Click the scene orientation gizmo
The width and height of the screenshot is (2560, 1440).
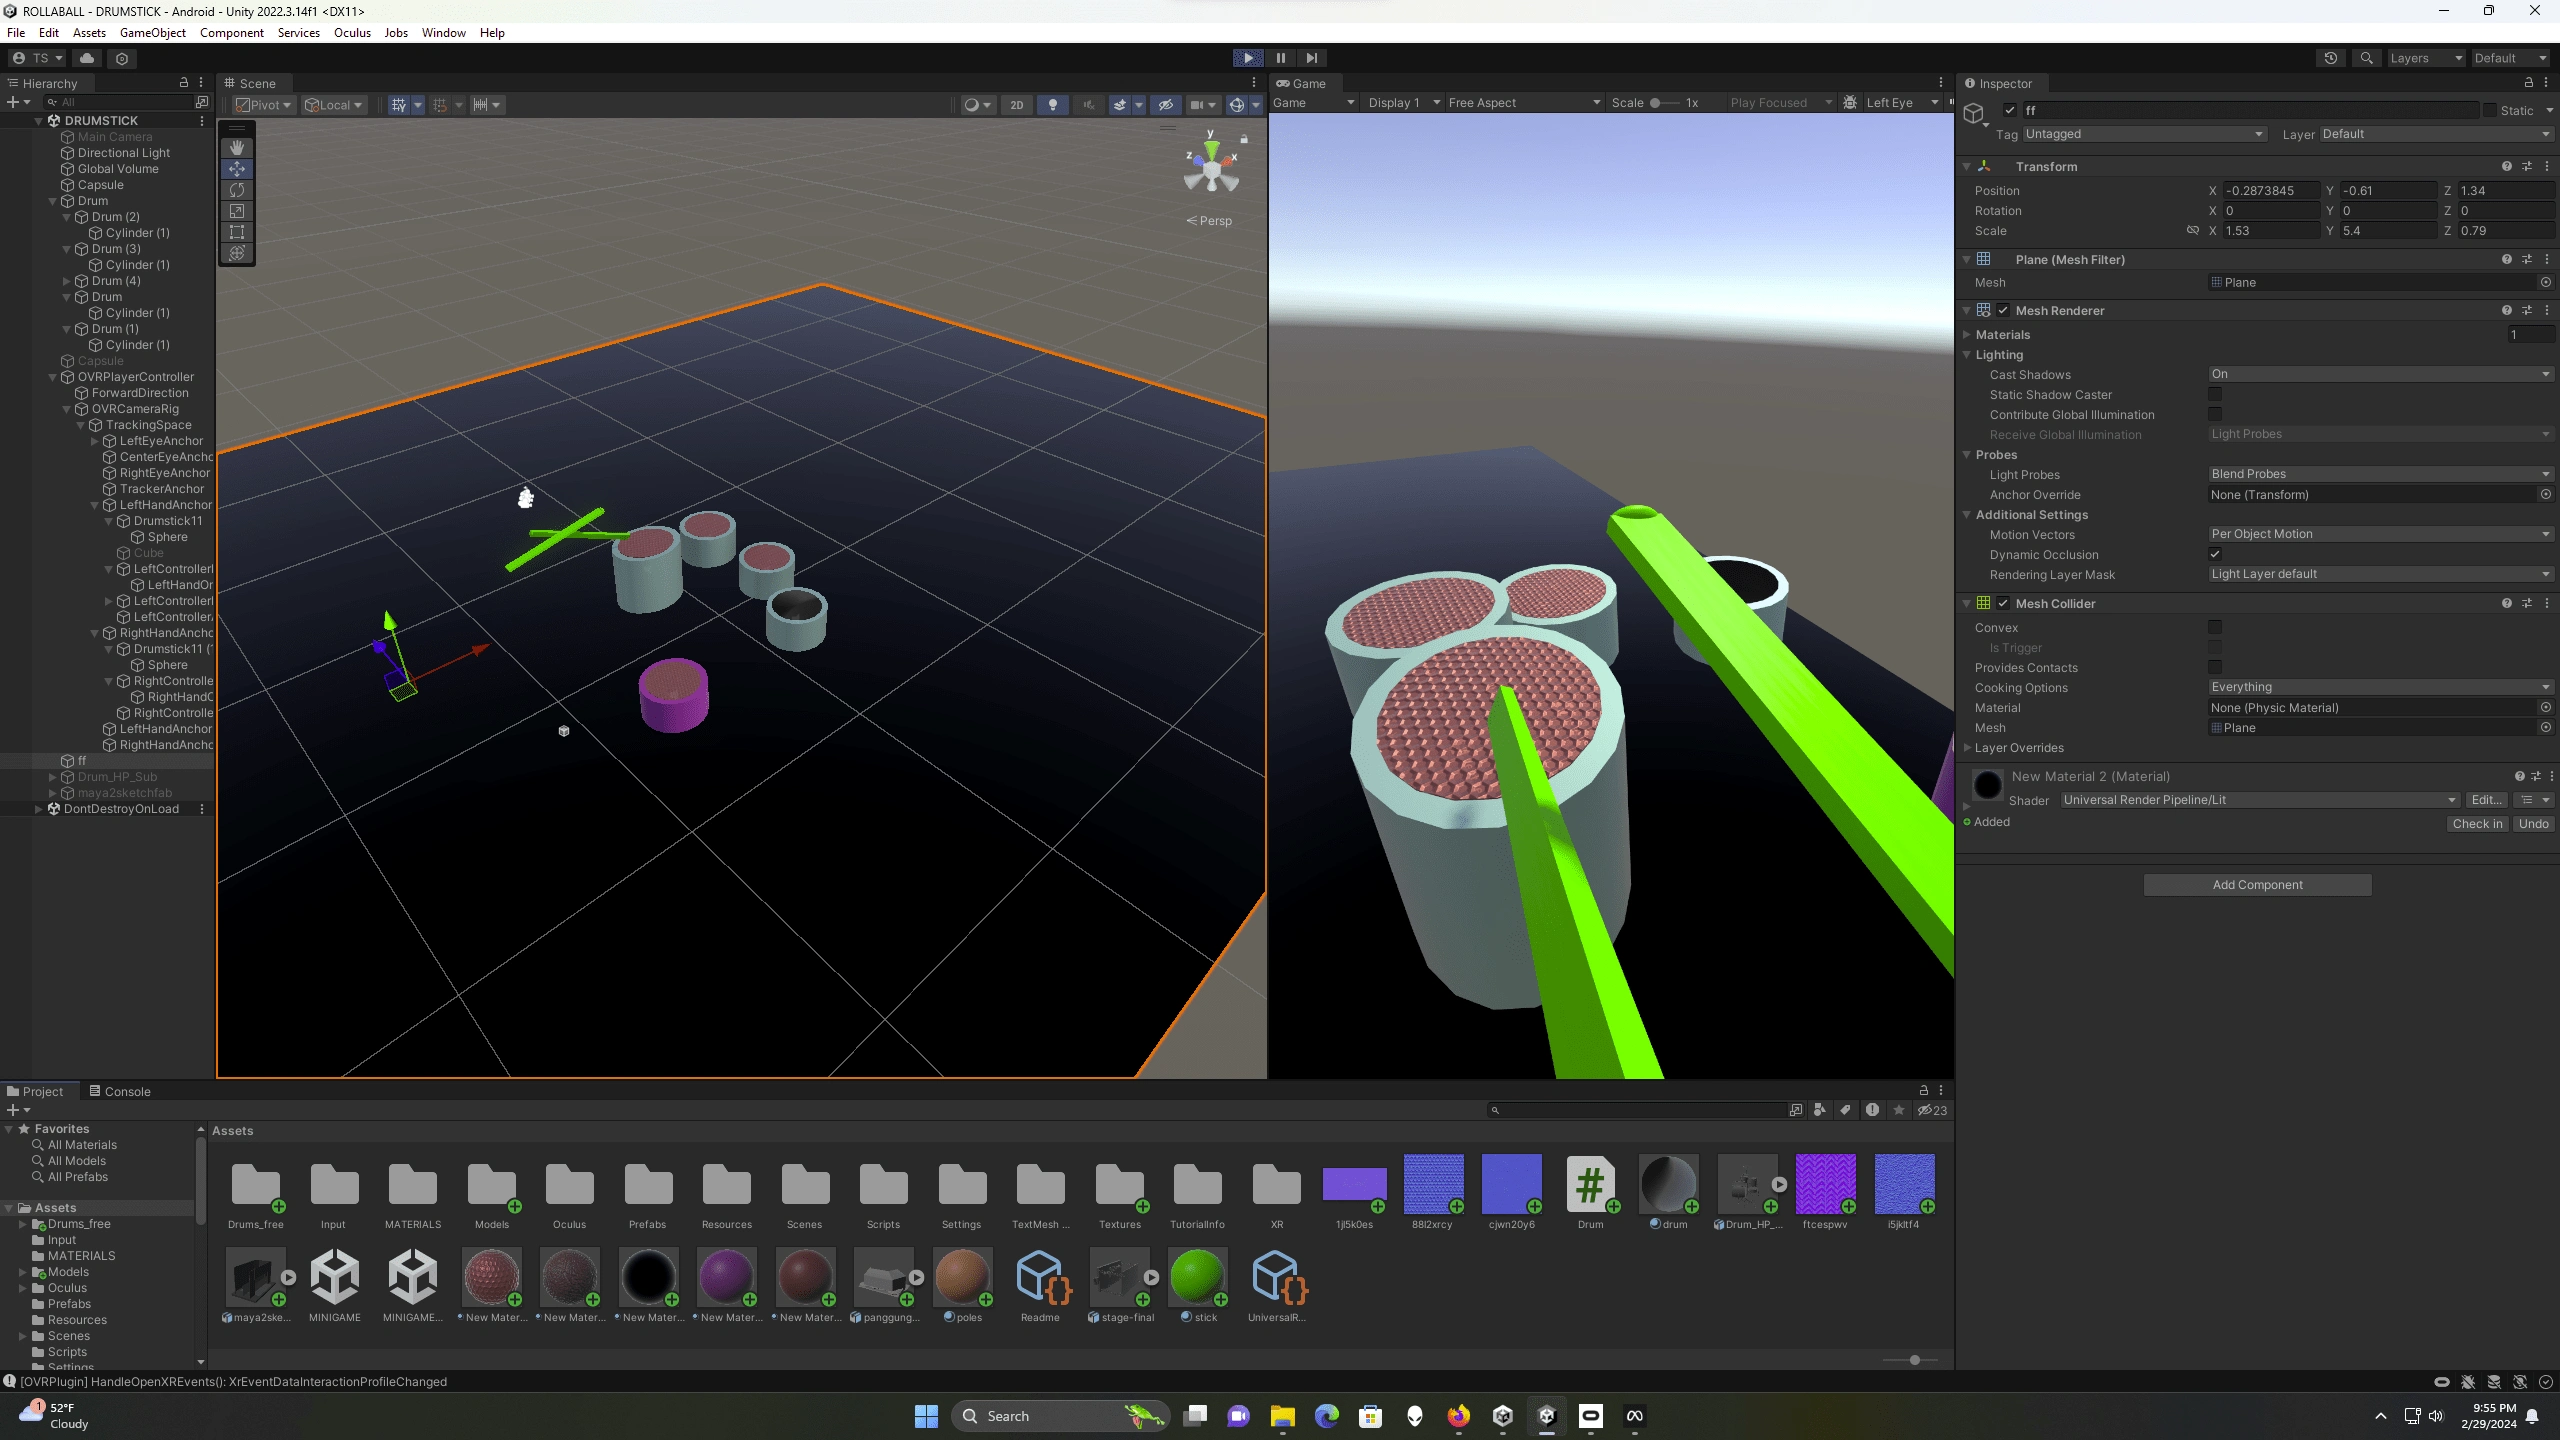click(x=1212, y=168)
